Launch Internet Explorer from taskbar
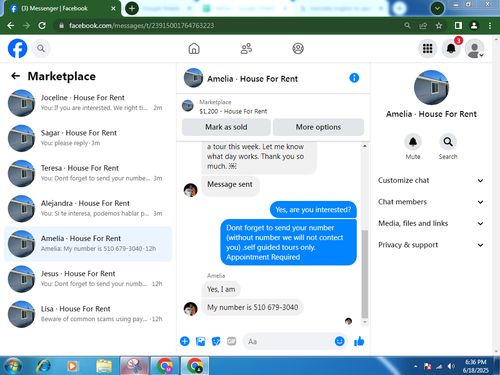 coord(44,366)
